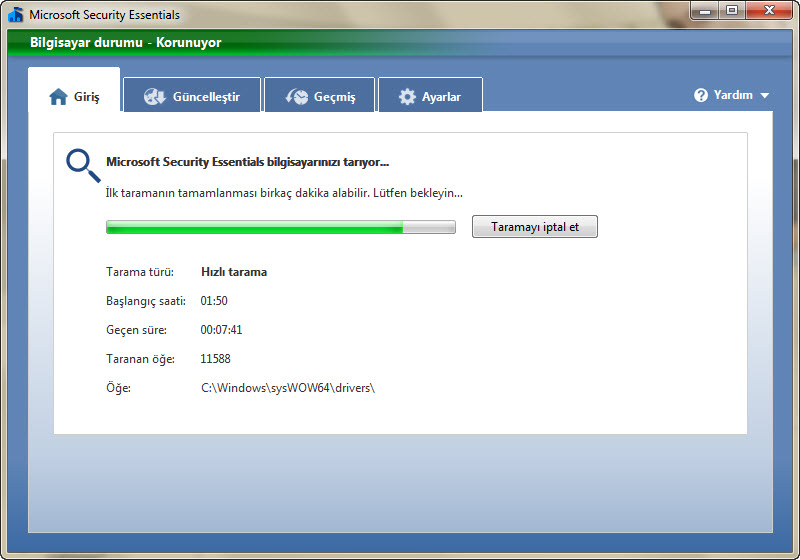The height and width of the screenshot is (560, 800).
Task: Click the gear icon on Ayarlar tab
Action: (407, 96)
